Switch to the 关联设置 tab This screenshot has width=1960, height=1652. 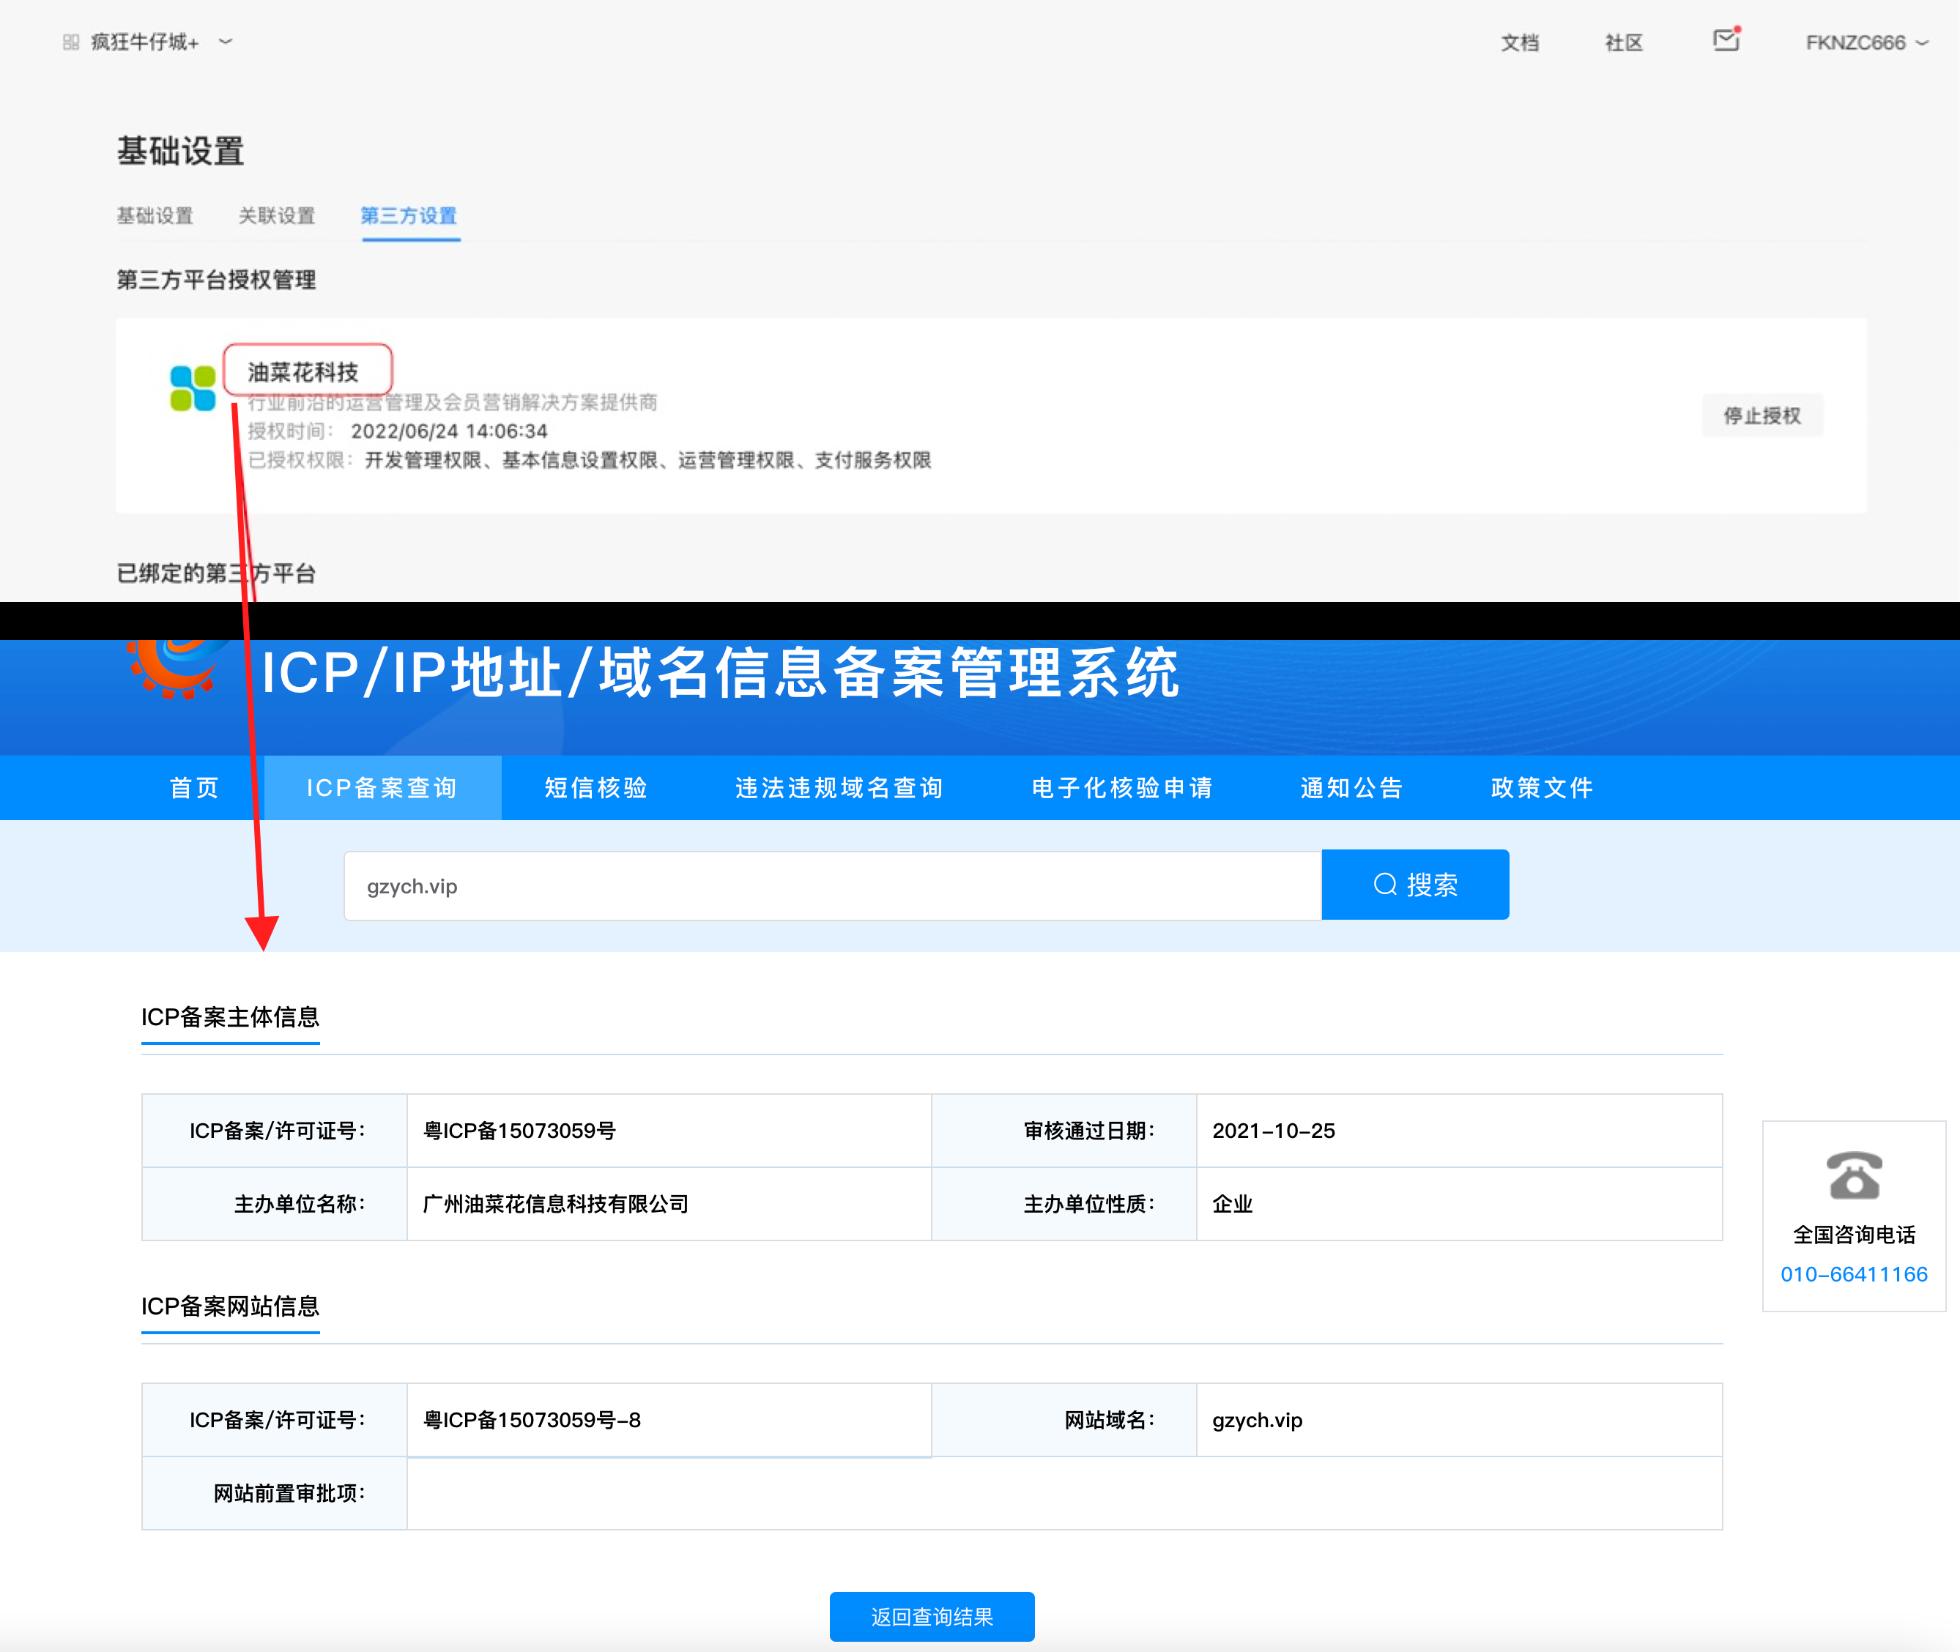pos(277,216)
